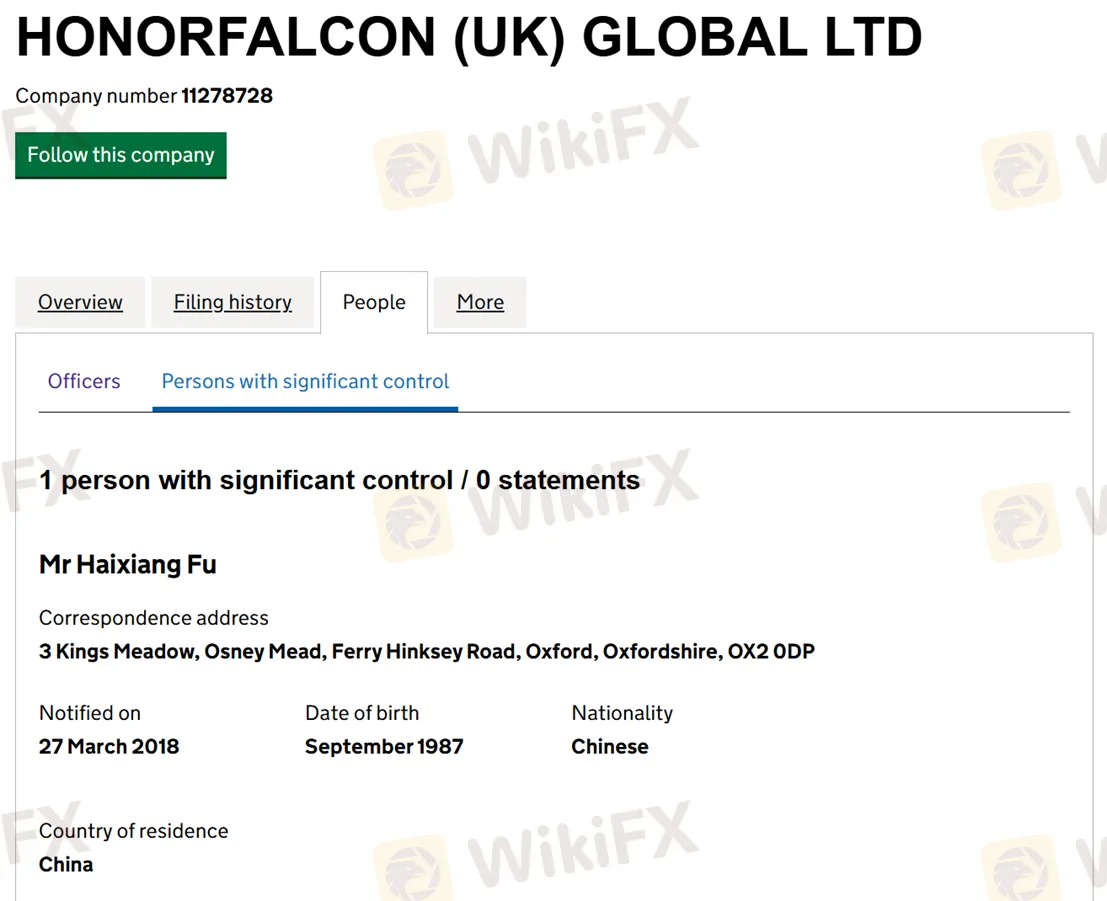This screenshot has width=1107, height=901.
Task: Click the name Mr Haixiang Fu
Action: point(128,564)
